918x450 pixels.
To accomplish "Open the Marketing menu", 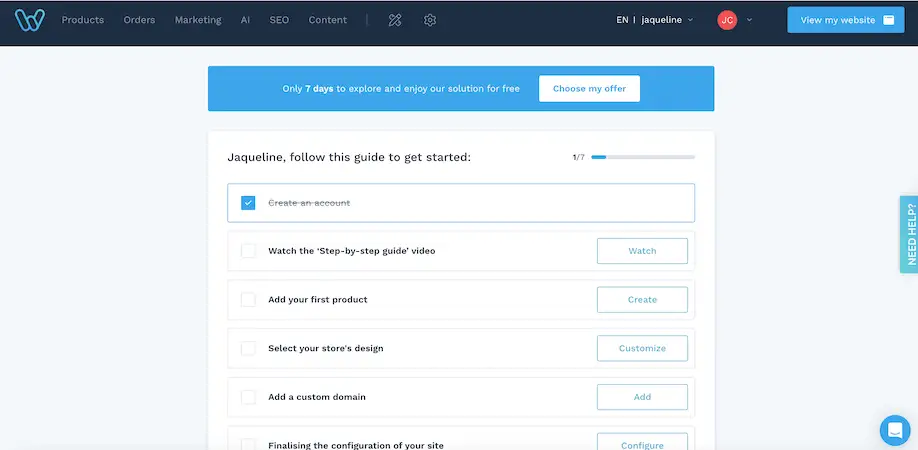I will pyautogui.click(x=198, y=20).
